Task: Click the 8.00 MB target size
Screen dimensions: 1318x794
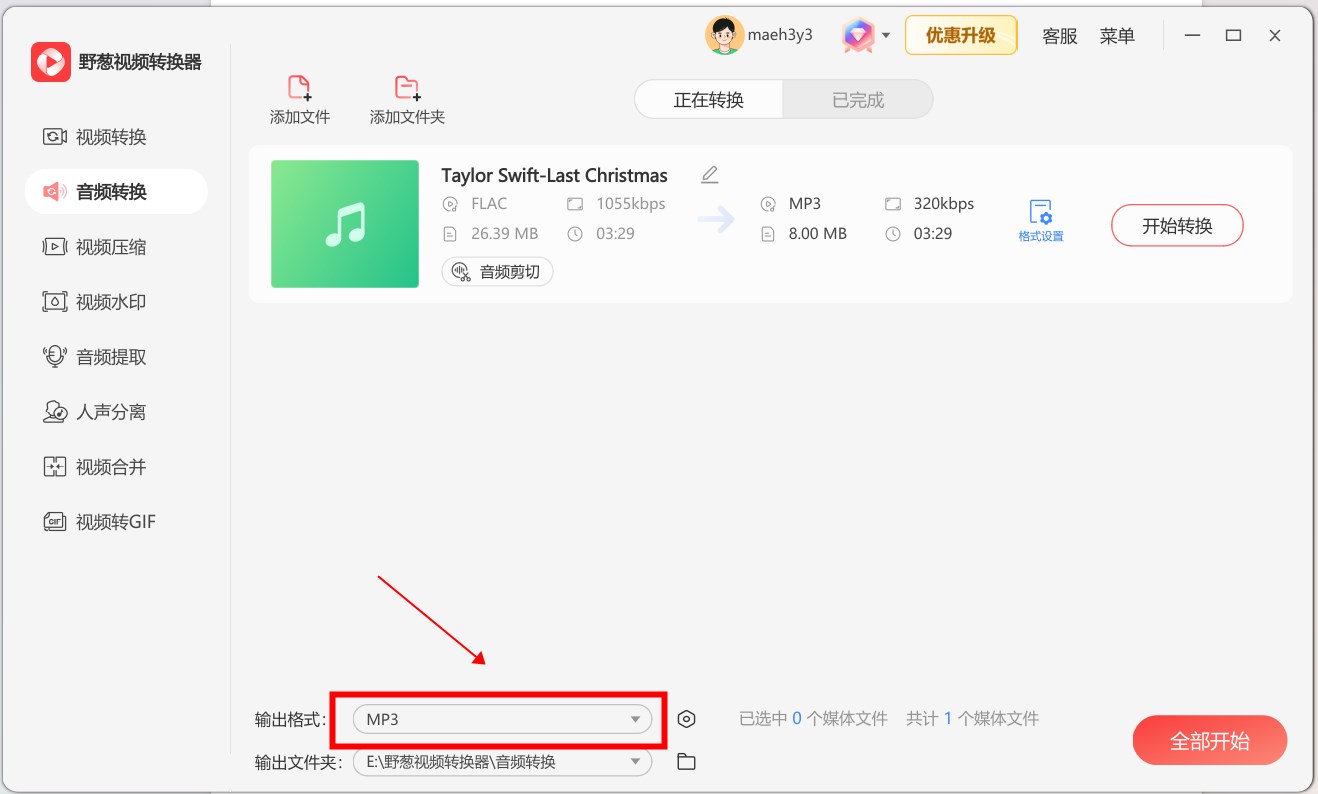Action: click(x=818, y=234)
